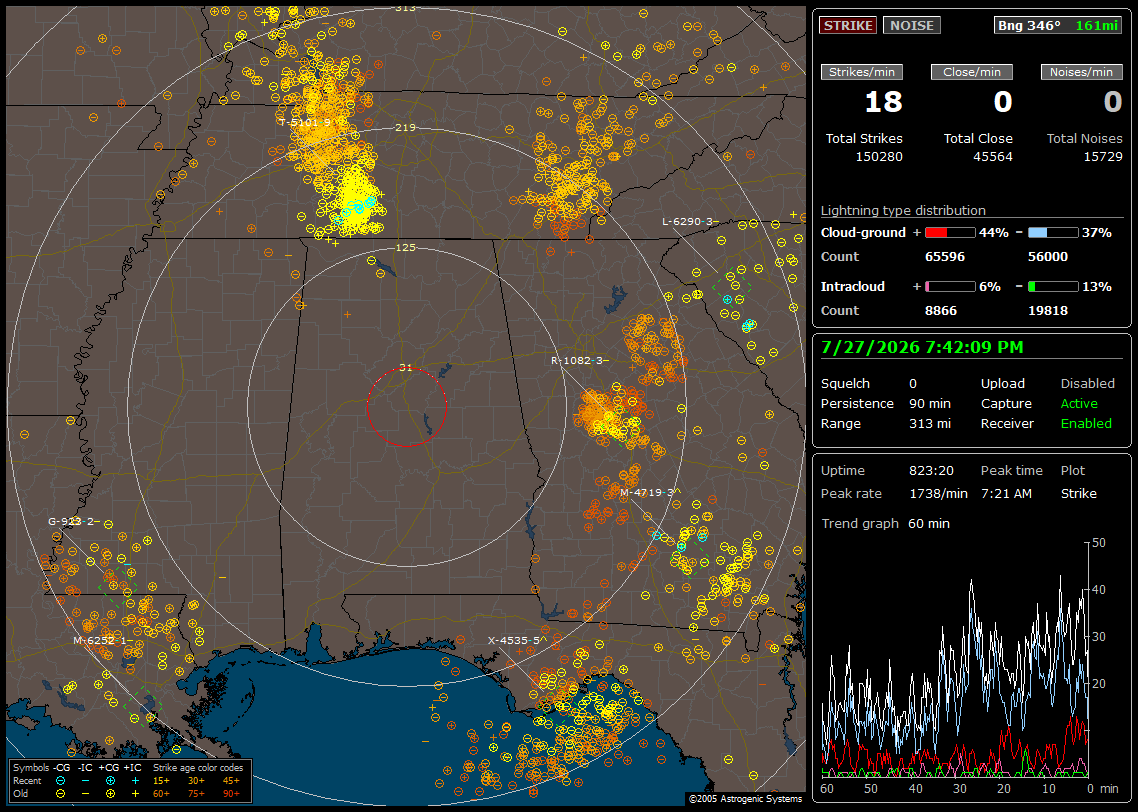Image resolution: width=1138 pixels, height=812 pixels.
Task: Click the Range value 313 mi
Action: (930, 423)
